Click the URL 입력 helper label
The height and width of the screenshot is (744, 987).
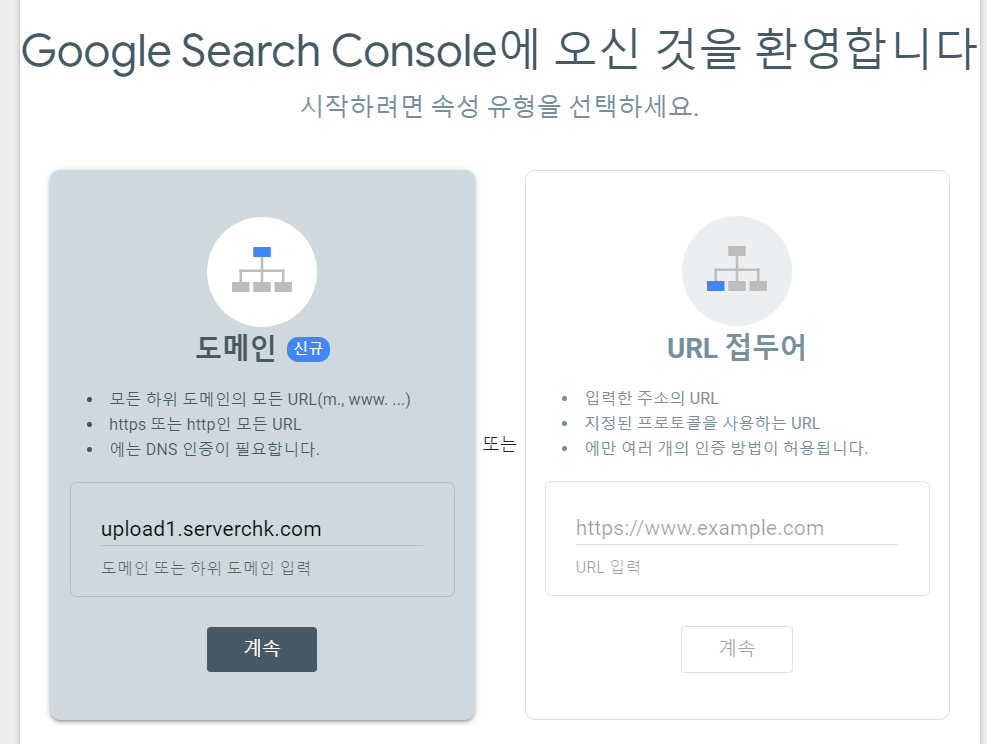(x=608, y=567)
